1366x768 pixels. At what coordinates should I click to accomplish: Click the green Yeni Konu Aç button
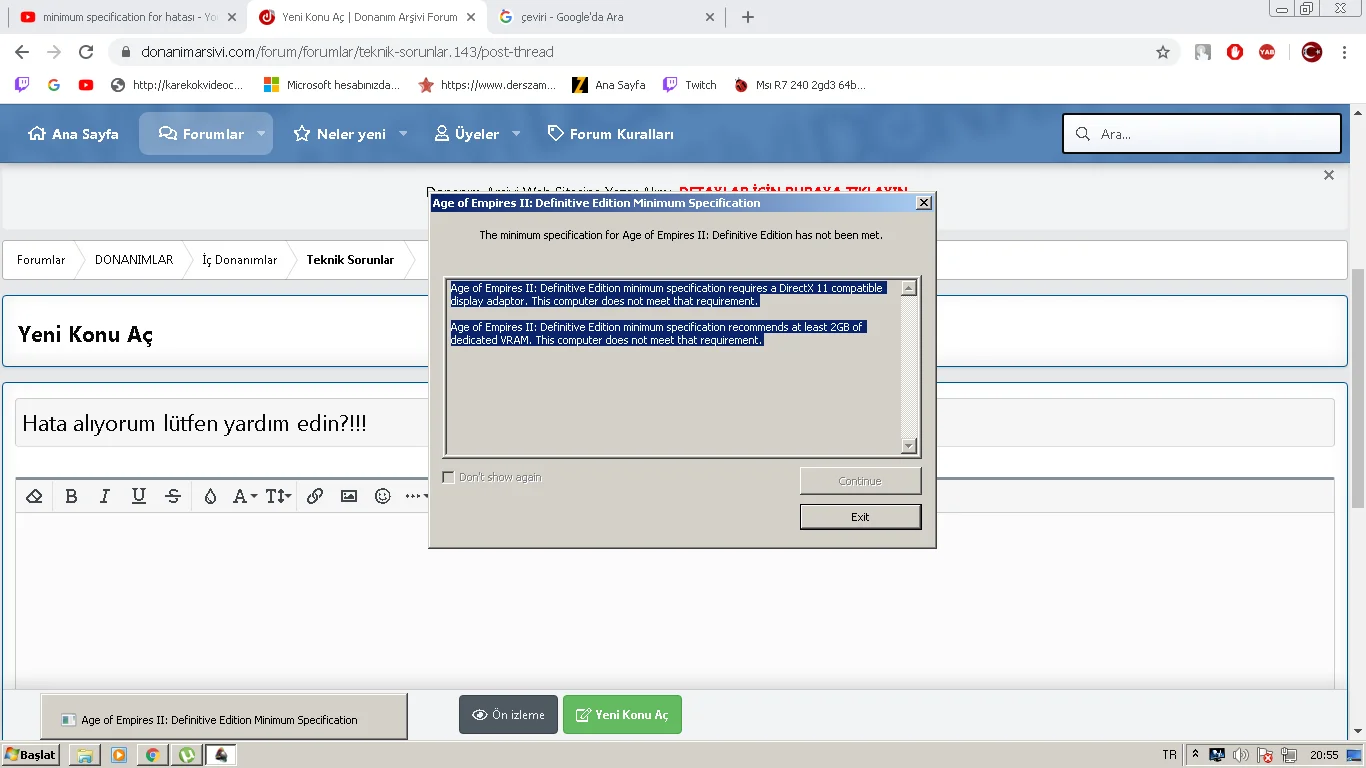(622, 715)
